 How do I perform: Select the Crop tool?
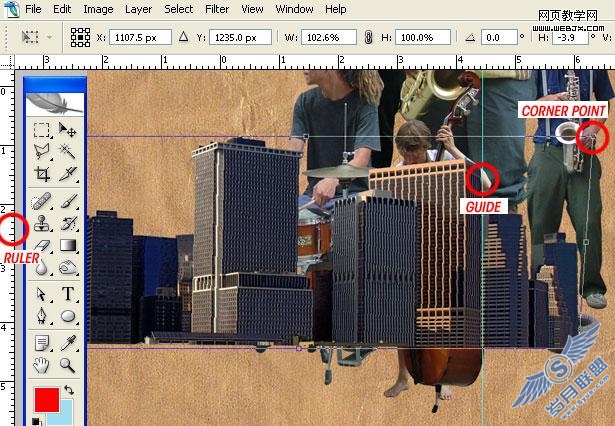[x=42, y=174]
